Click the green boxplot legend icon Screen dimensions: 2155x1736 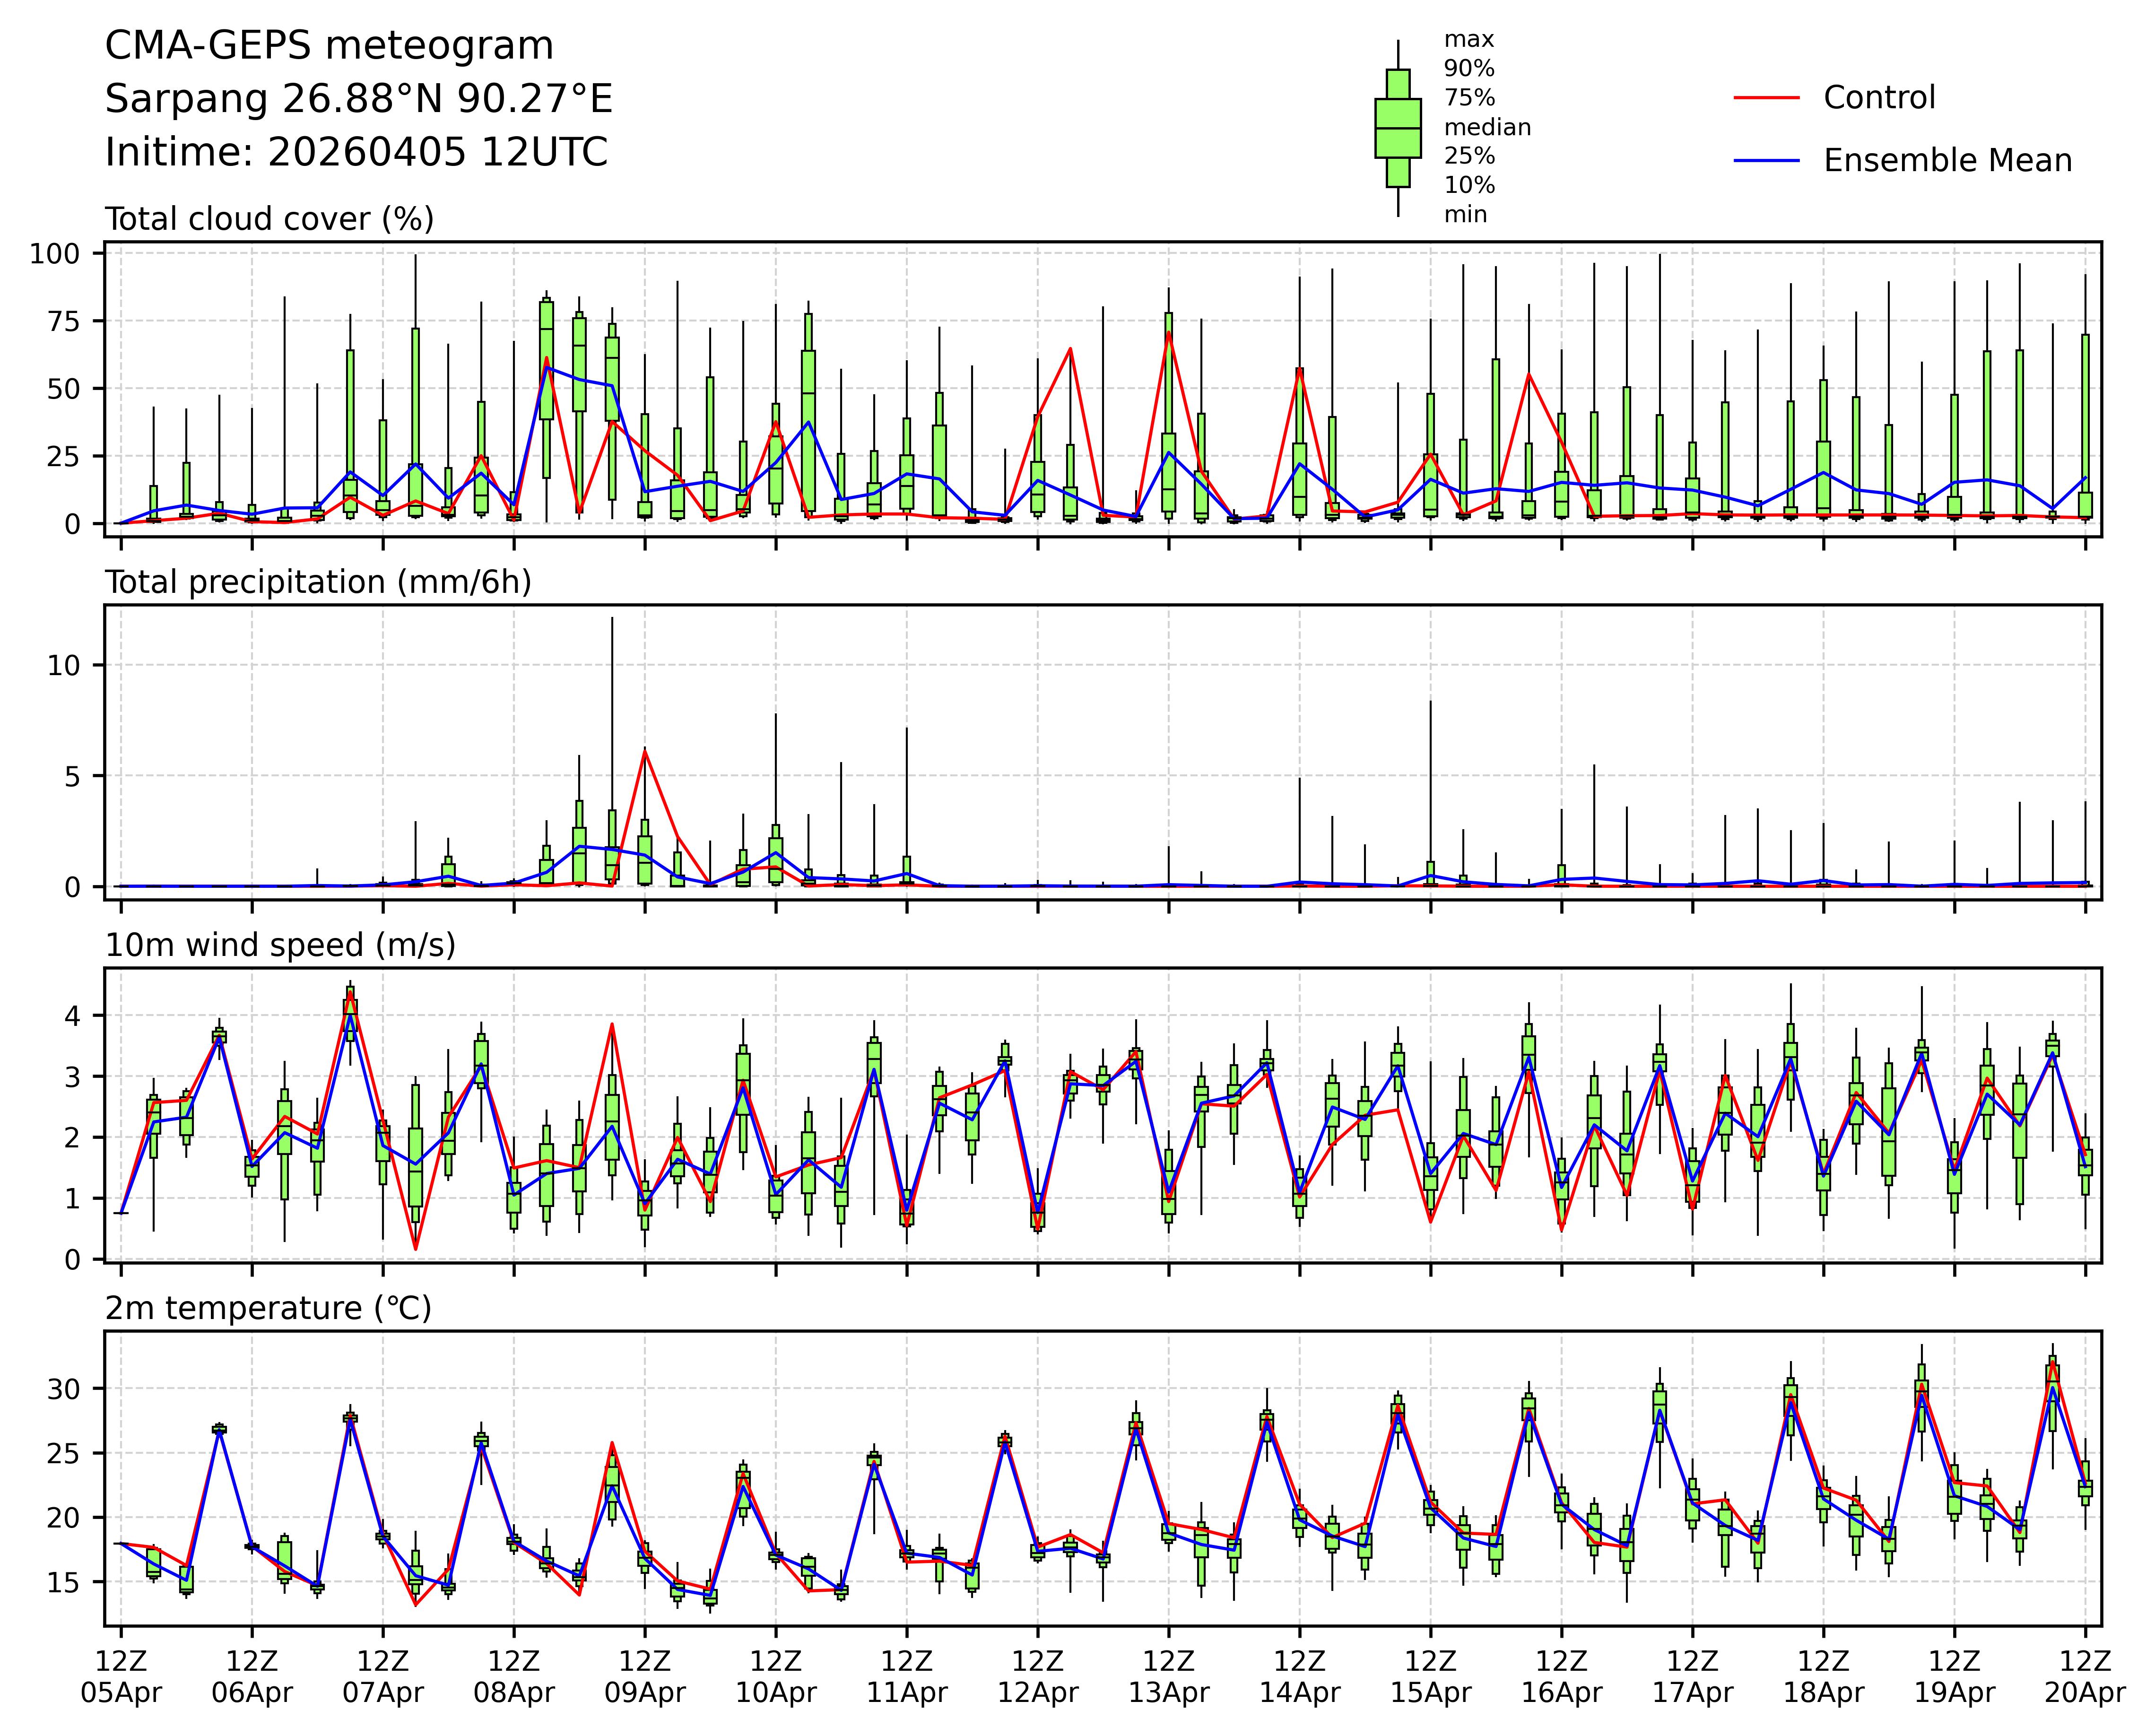pos(1397,128)
